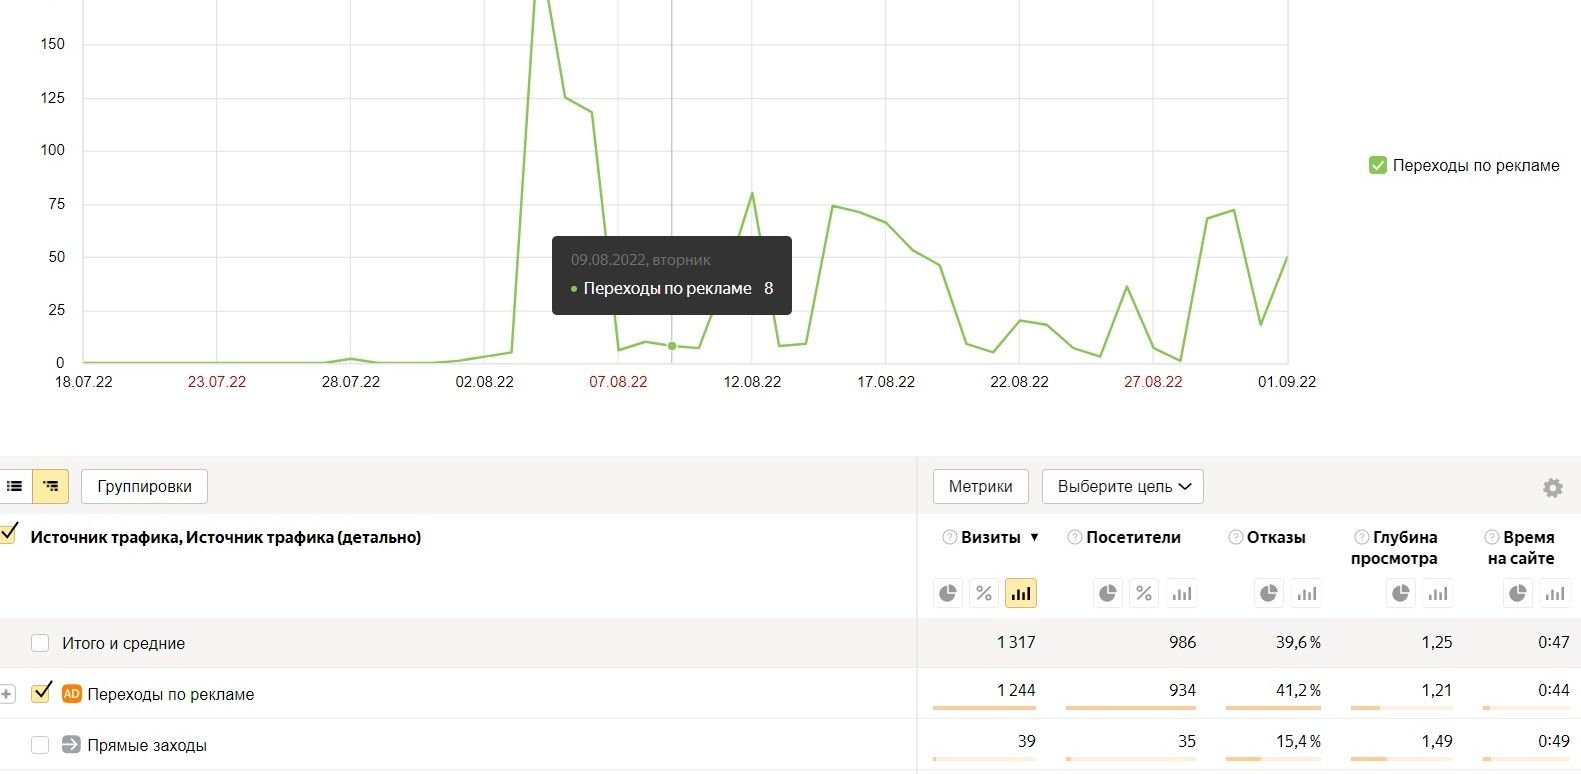Switch to tree view icon

coord(50,486)
